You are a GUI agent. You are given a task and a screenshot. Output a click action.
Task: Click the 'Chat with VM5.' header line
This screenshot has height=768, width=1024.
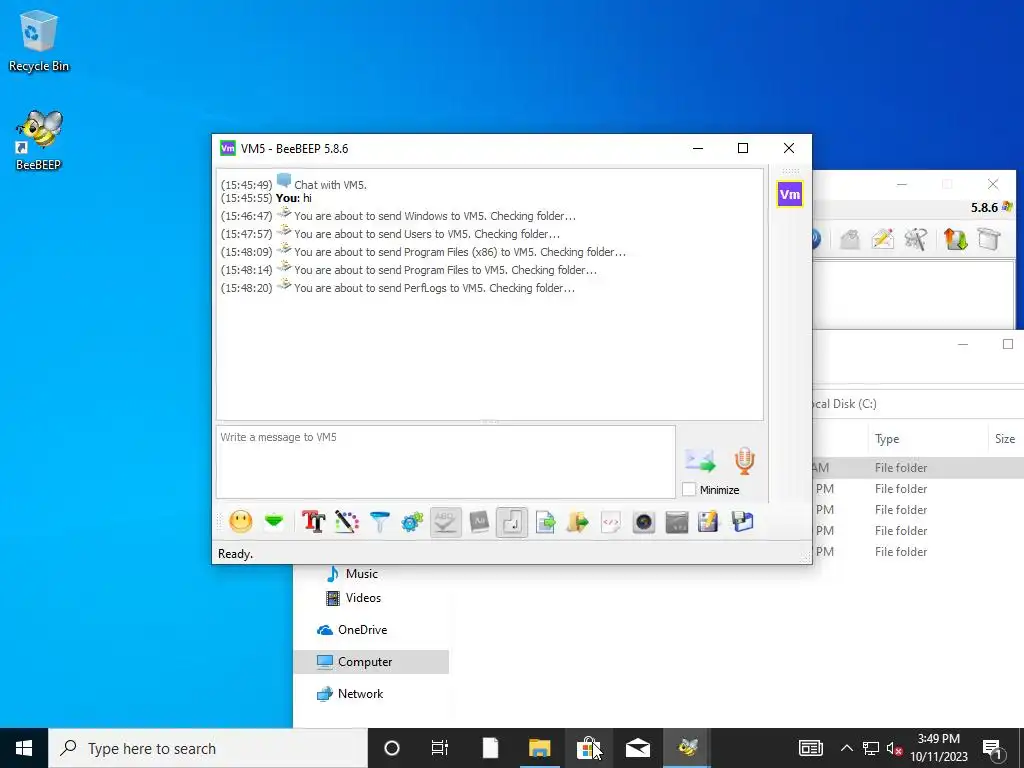330,185
